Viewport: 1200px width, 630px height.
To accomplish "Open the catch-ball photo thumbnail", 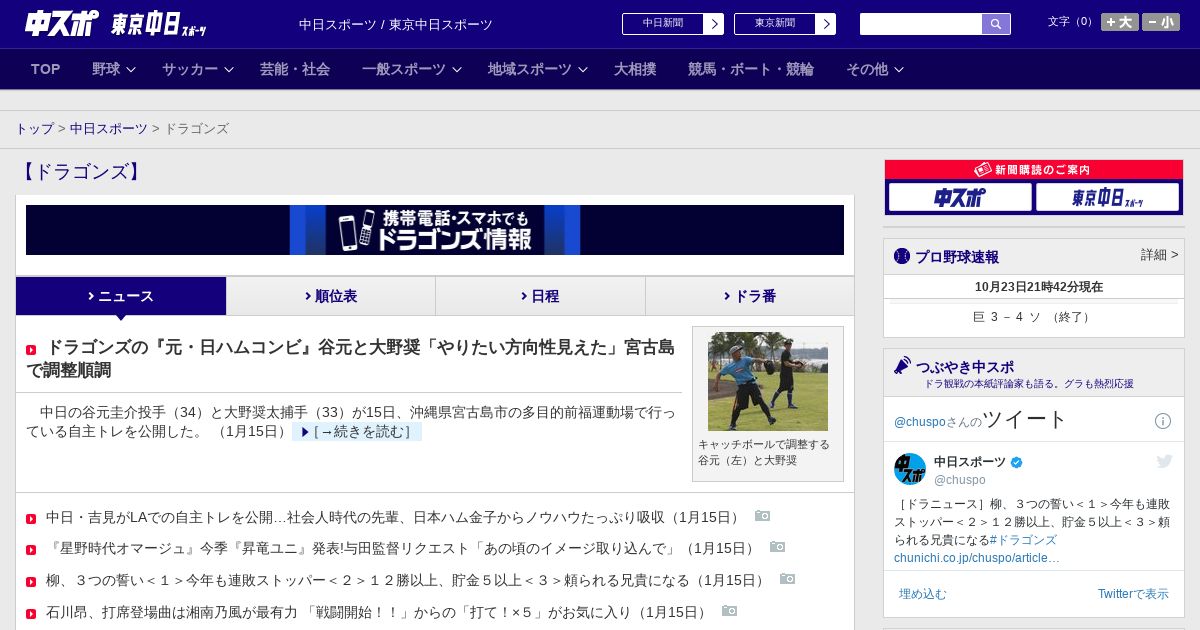I will click(x=768, y=381).
